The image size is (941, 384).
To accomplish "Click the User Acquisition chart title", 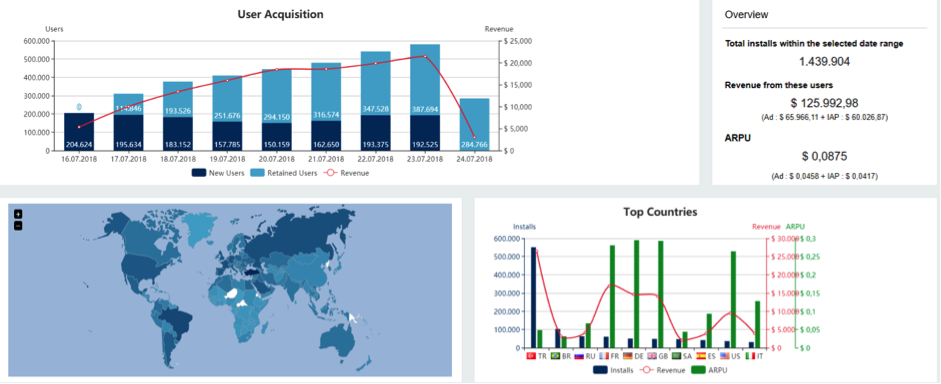I will coord(280,14).
